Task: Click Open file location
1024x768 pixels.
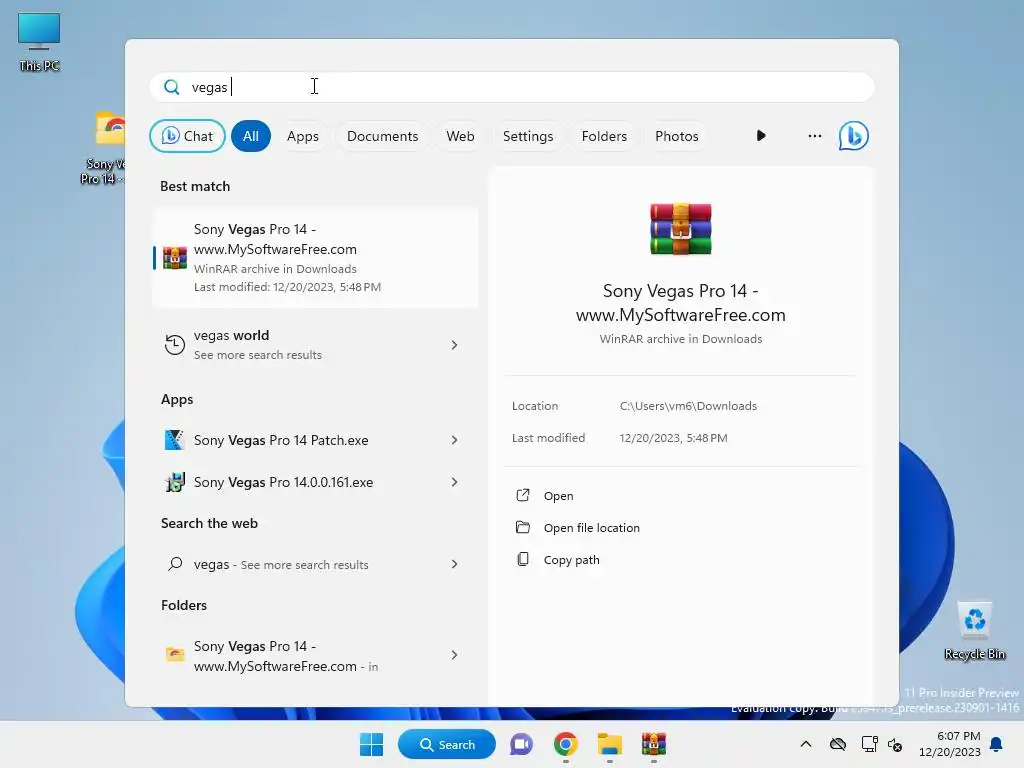Action: [x=592, y=528]
